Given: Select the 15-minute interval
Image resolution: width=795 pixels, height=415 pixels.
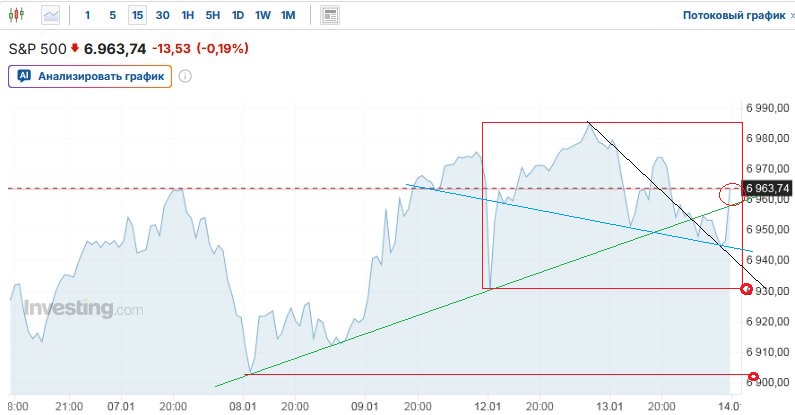Looking at the screenshot, I should point(136,16).
